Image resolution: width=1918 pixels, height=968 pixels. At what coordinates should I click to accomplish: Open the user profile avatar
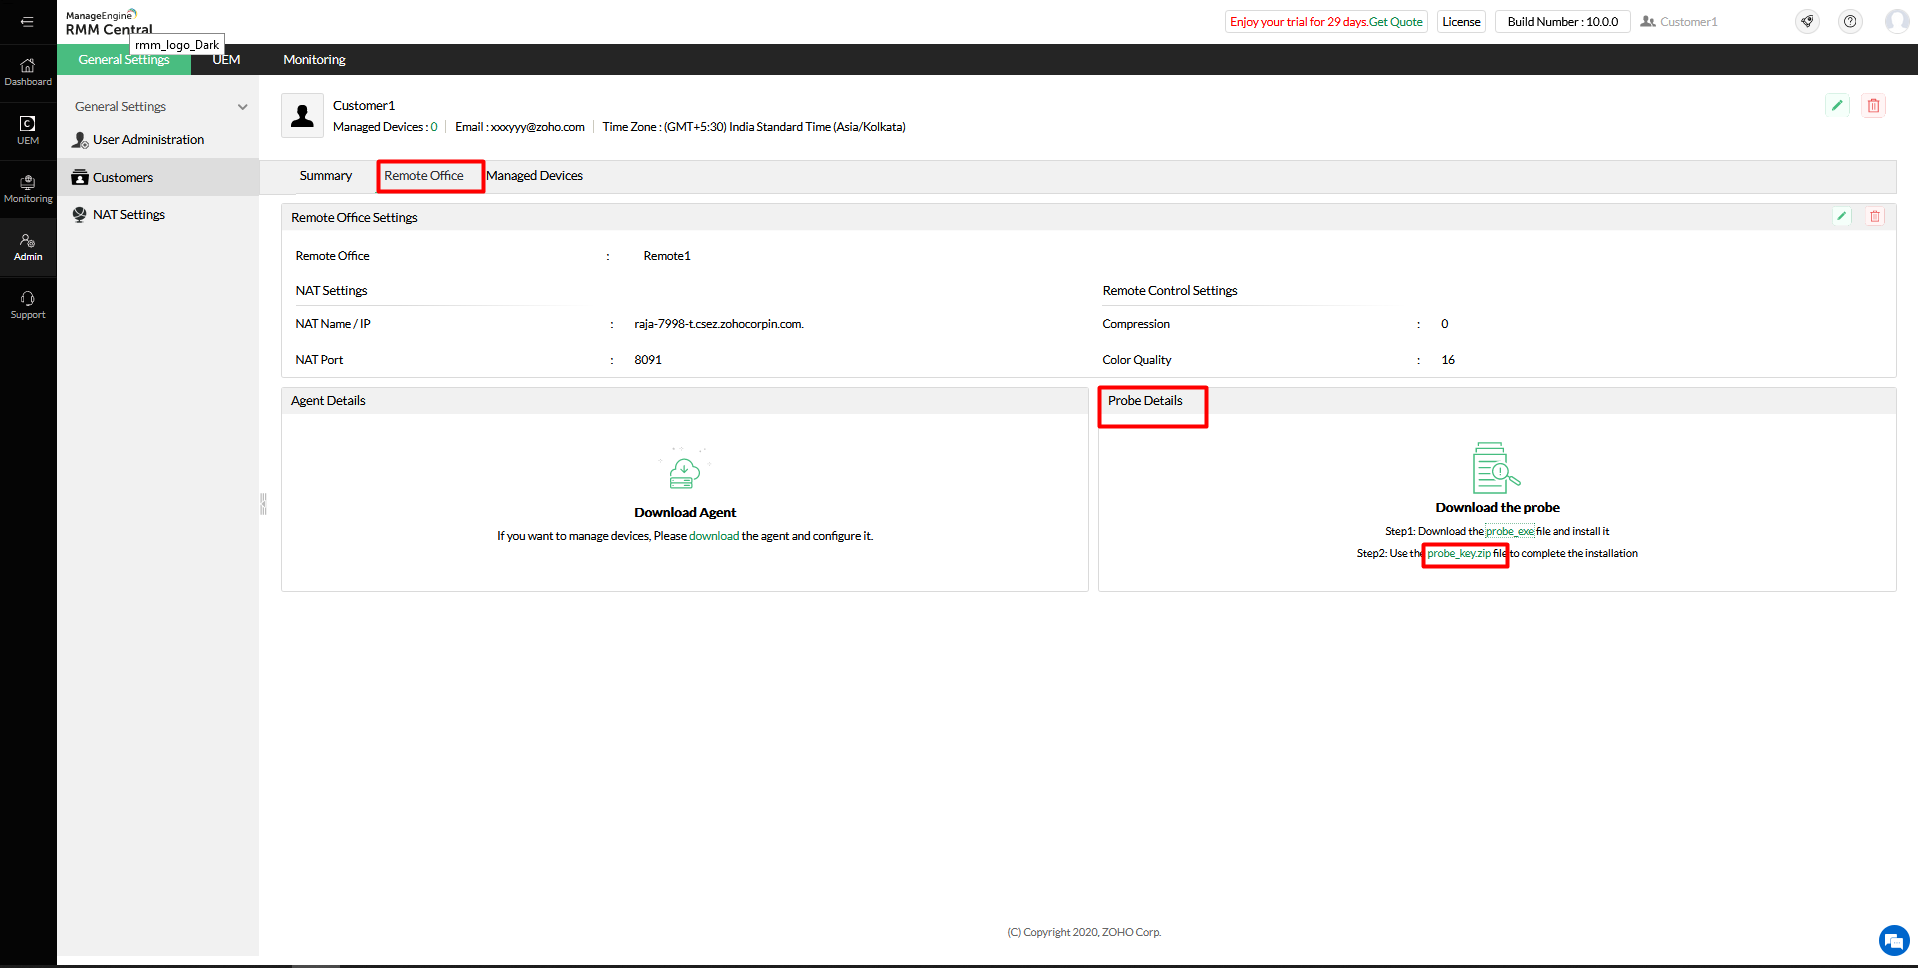1896,21
